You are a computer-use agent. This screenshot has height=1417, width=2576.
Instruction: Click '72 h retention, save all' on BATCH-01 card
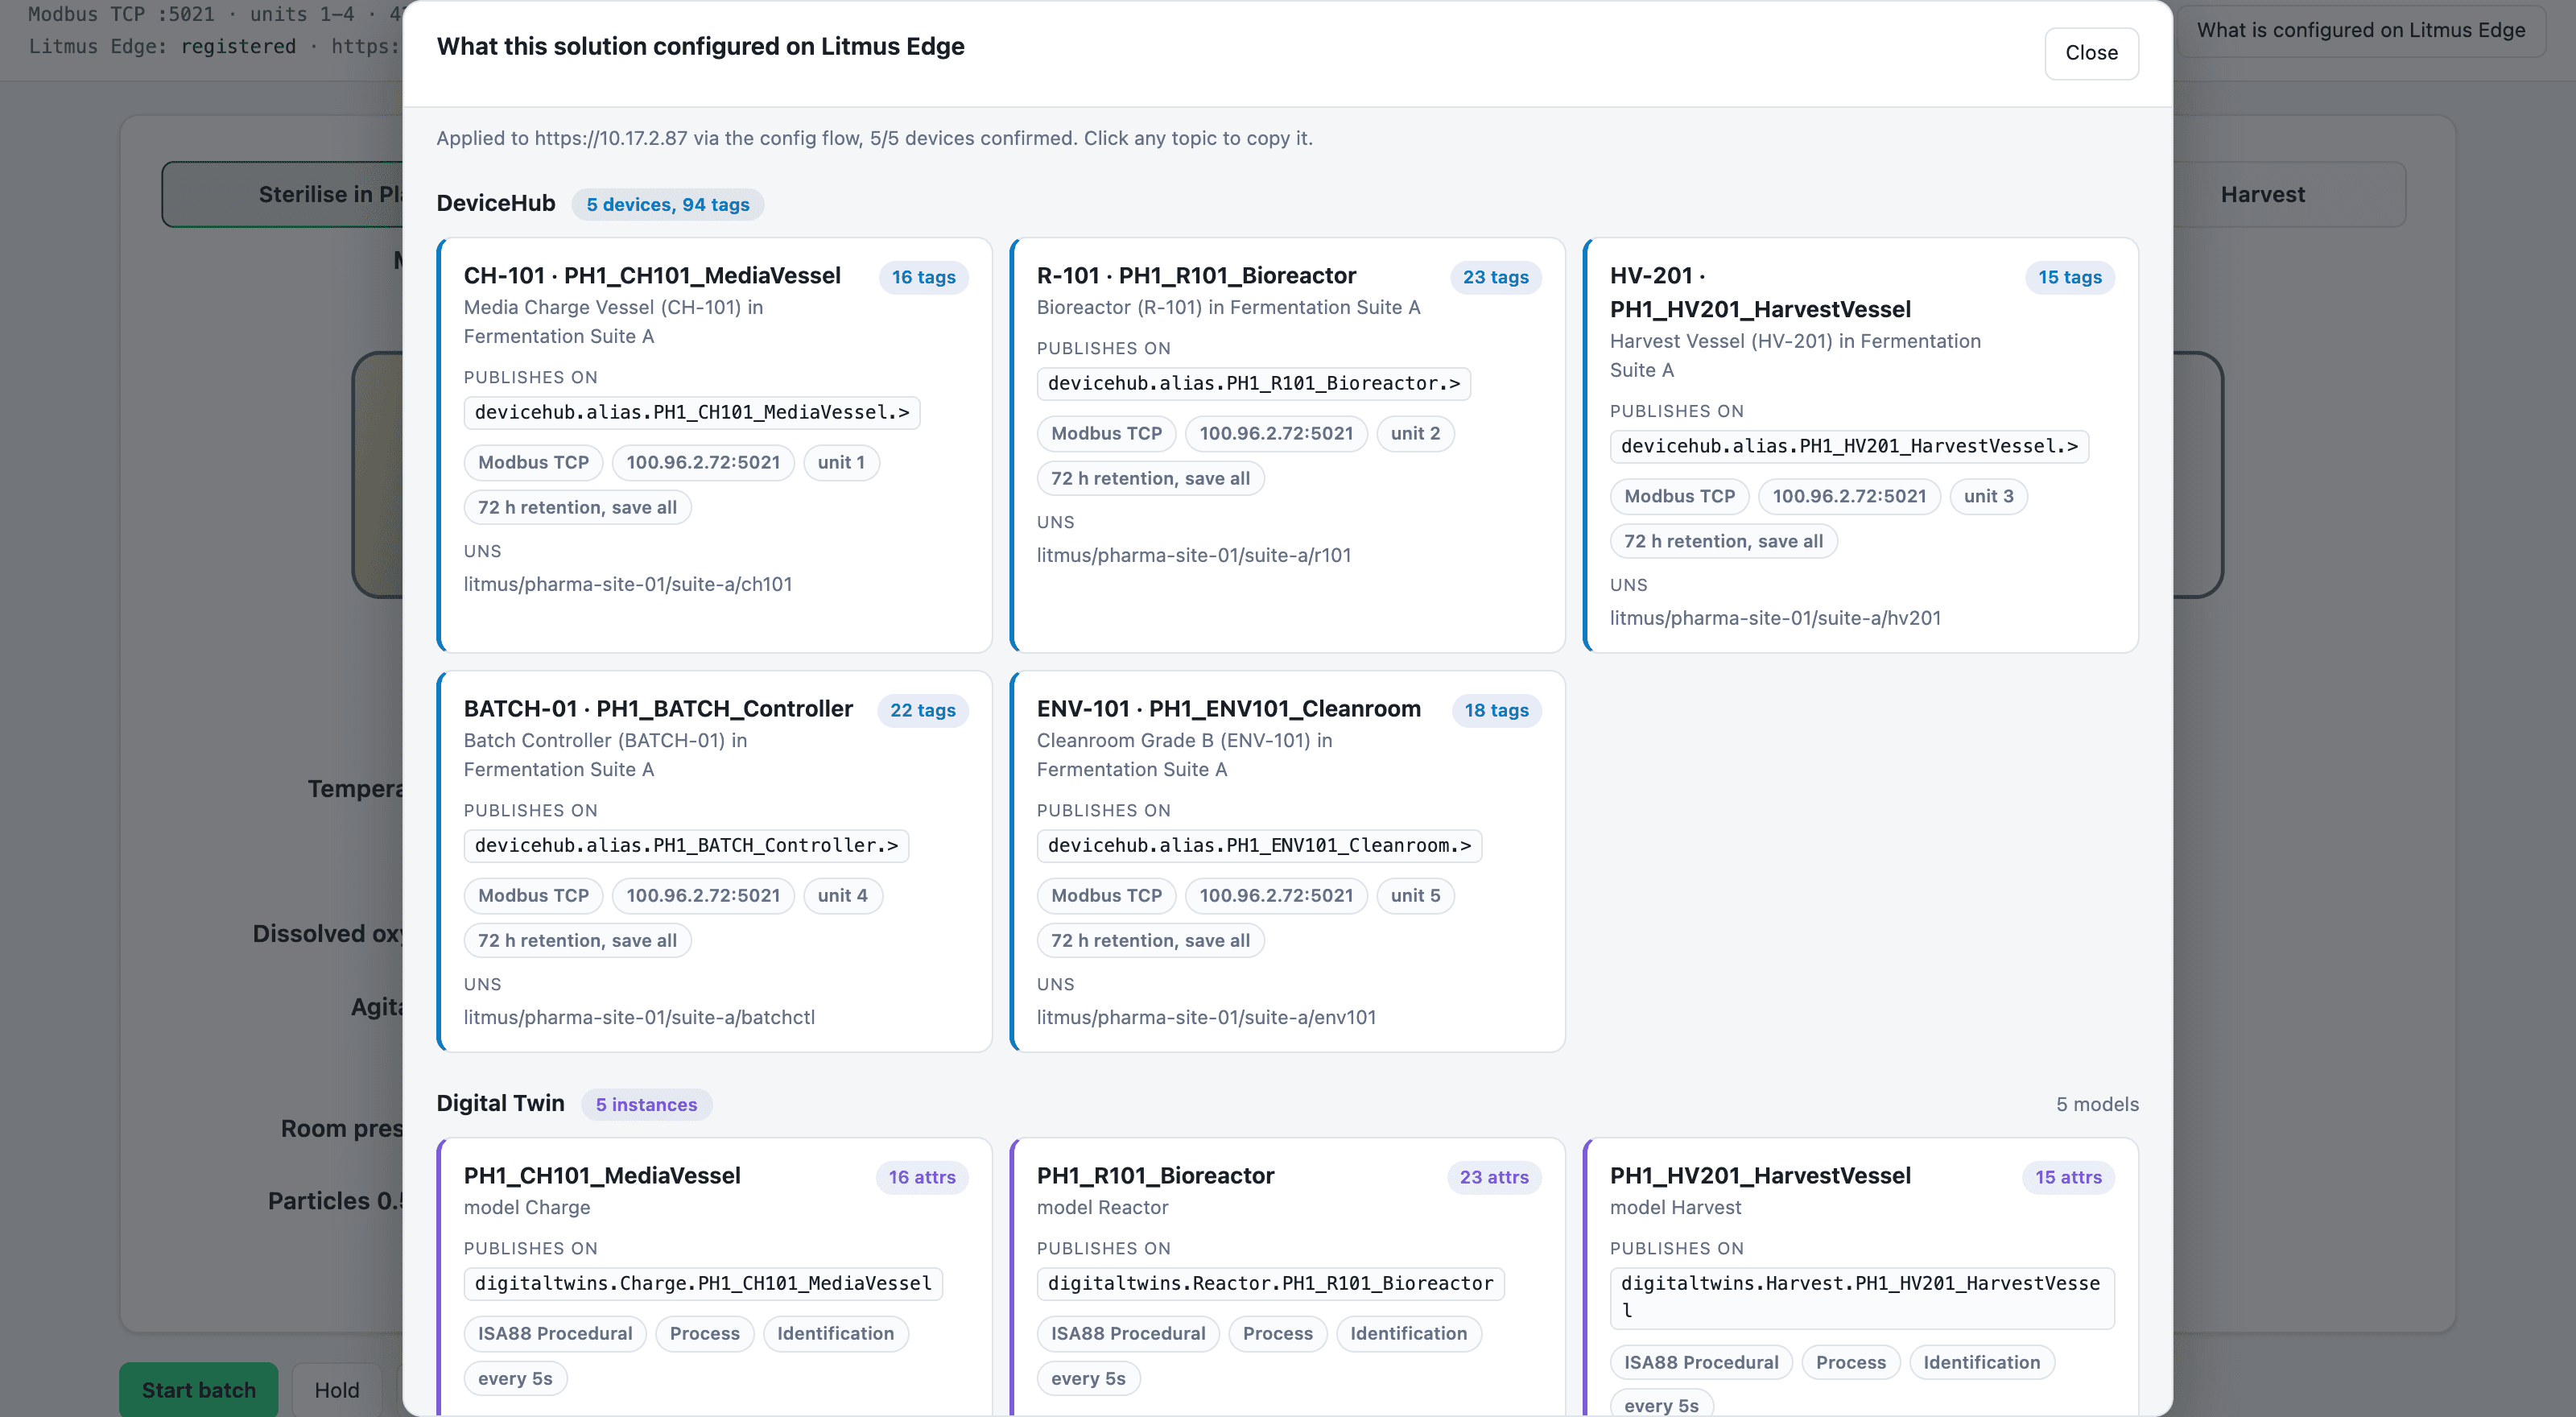coord(577,940)
